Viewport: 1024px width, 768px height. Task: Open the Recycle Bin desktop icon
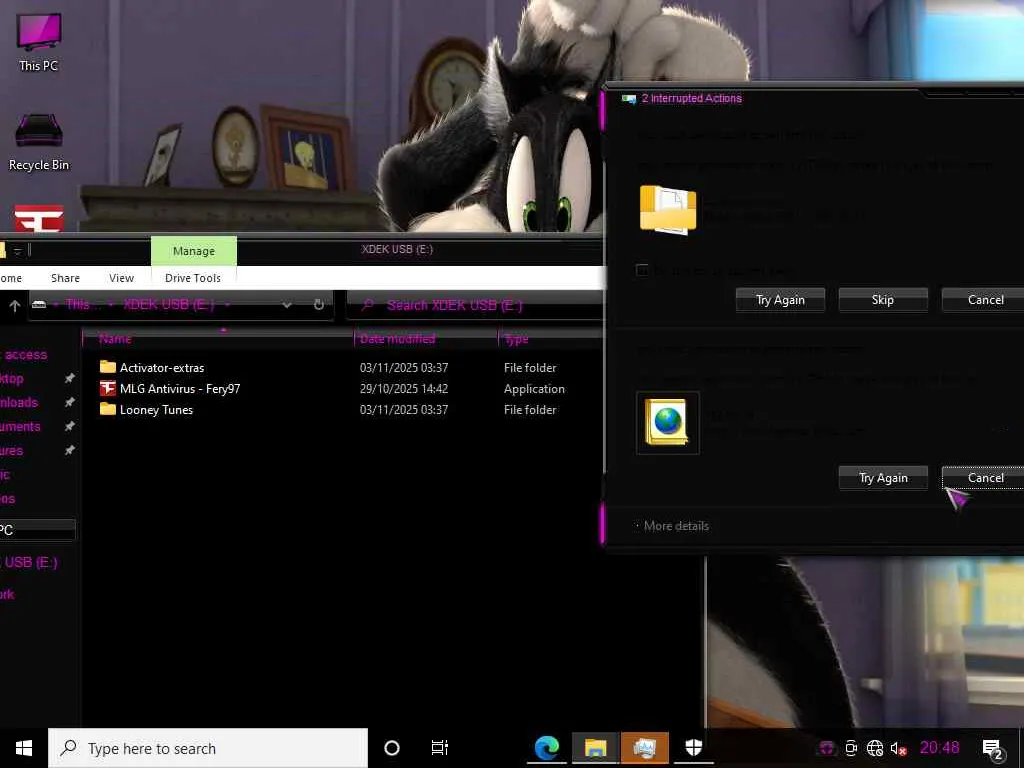39,142
